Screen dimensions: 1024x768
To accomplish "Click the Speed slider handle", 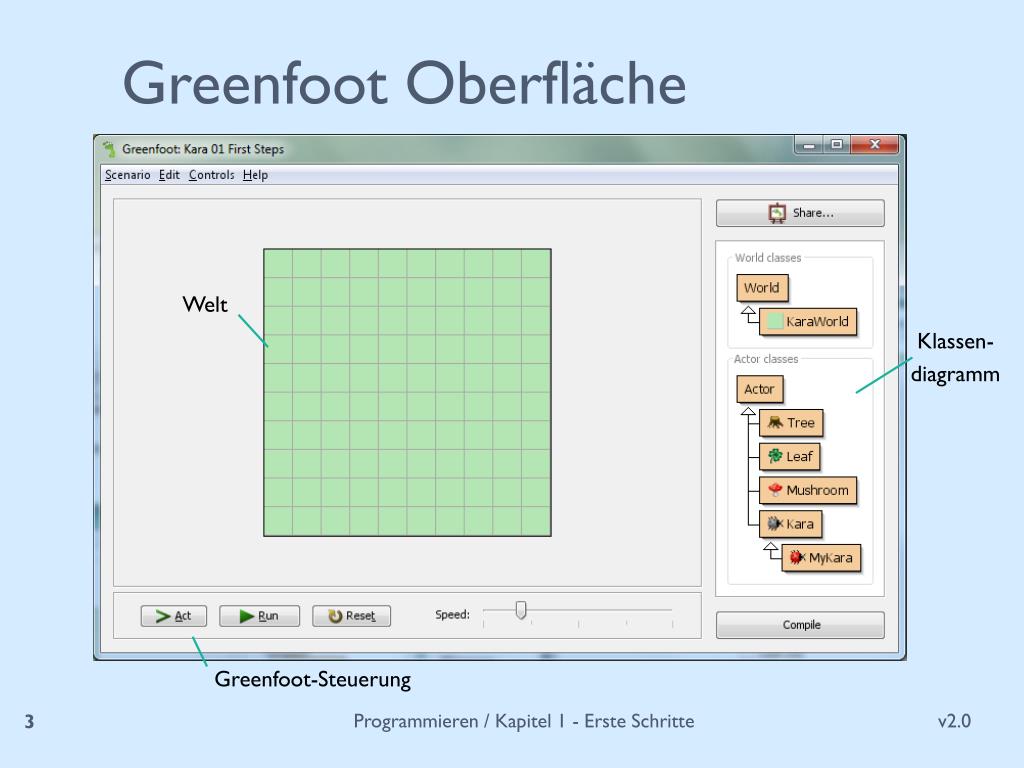I will point(520,610).
